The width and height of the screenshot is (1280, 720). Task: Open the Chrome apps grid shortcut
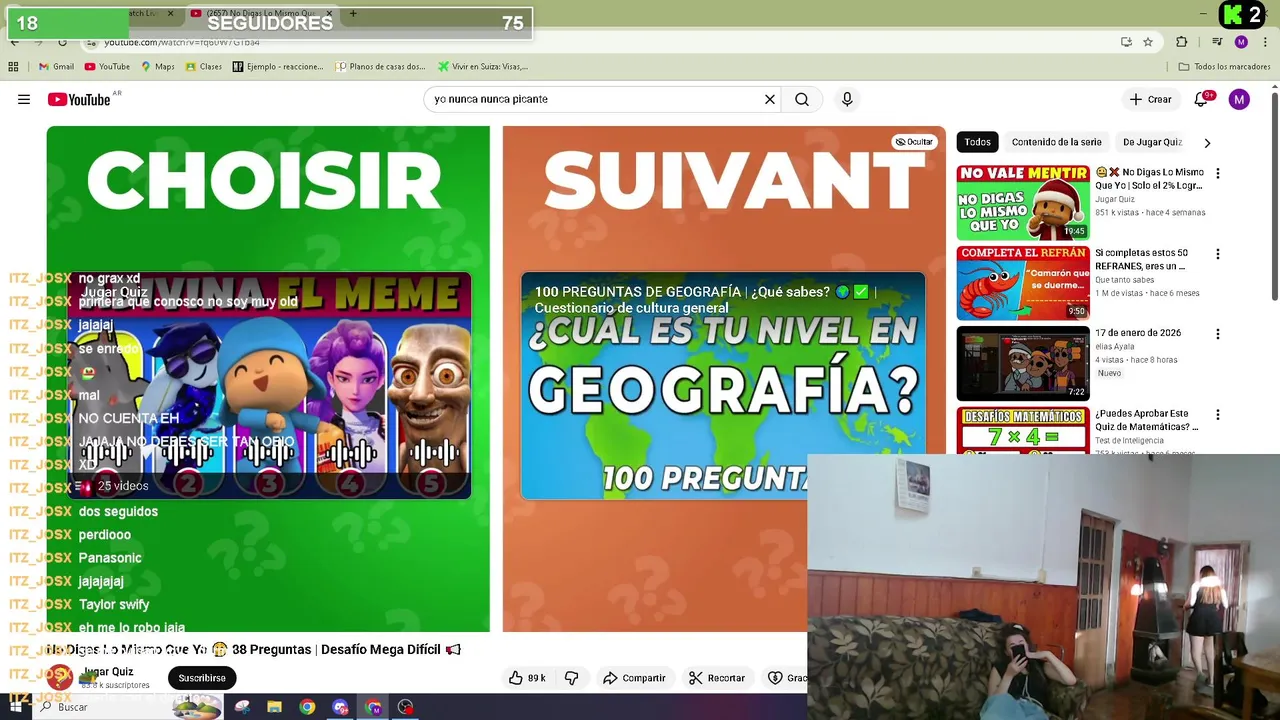pos(13,67)
